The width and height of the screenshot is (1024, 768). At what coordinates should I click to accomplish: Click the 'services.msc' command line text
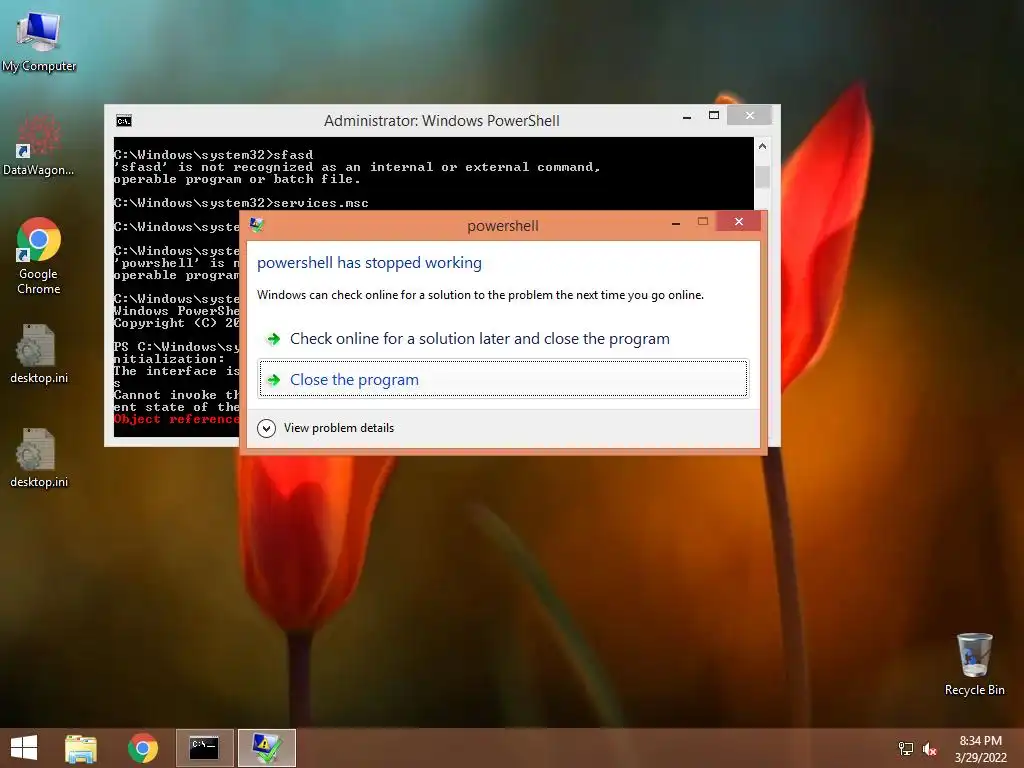321,203
